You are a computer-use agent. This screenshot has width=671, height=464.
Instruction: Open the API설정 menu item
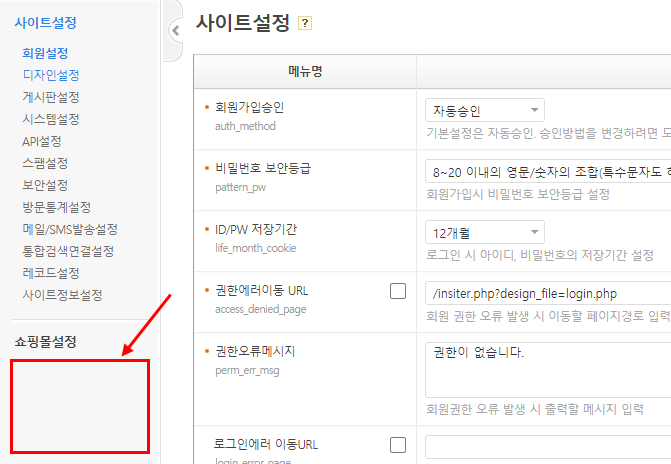pyautogui.click(x=42, y=141)
